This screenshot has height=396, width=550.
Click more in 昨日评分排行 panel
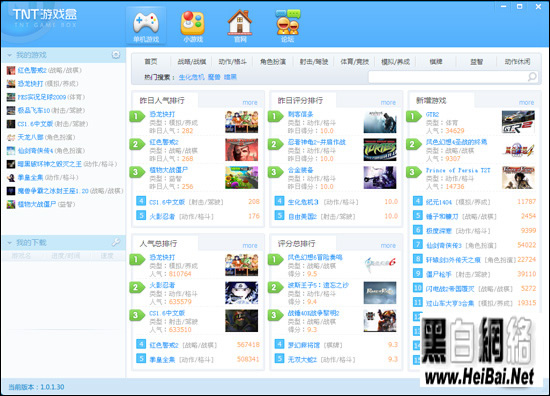tap(388, 102)
